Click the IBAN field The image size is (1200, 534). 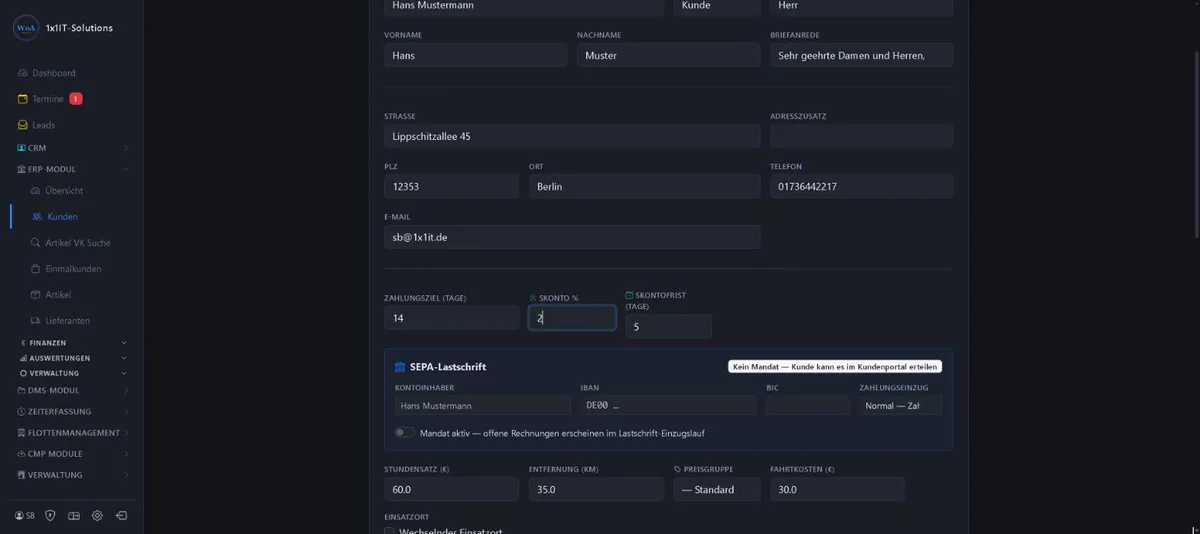668,406
